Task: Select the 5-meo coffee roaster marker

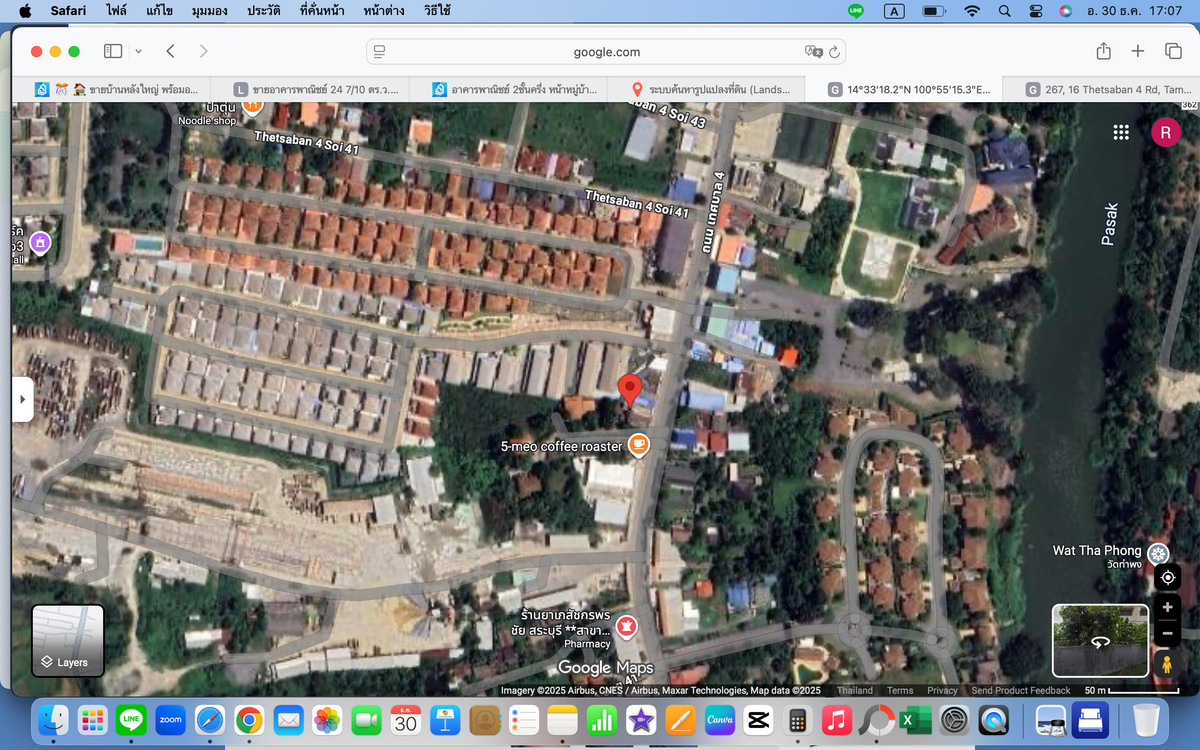Action: coord(637,446)
